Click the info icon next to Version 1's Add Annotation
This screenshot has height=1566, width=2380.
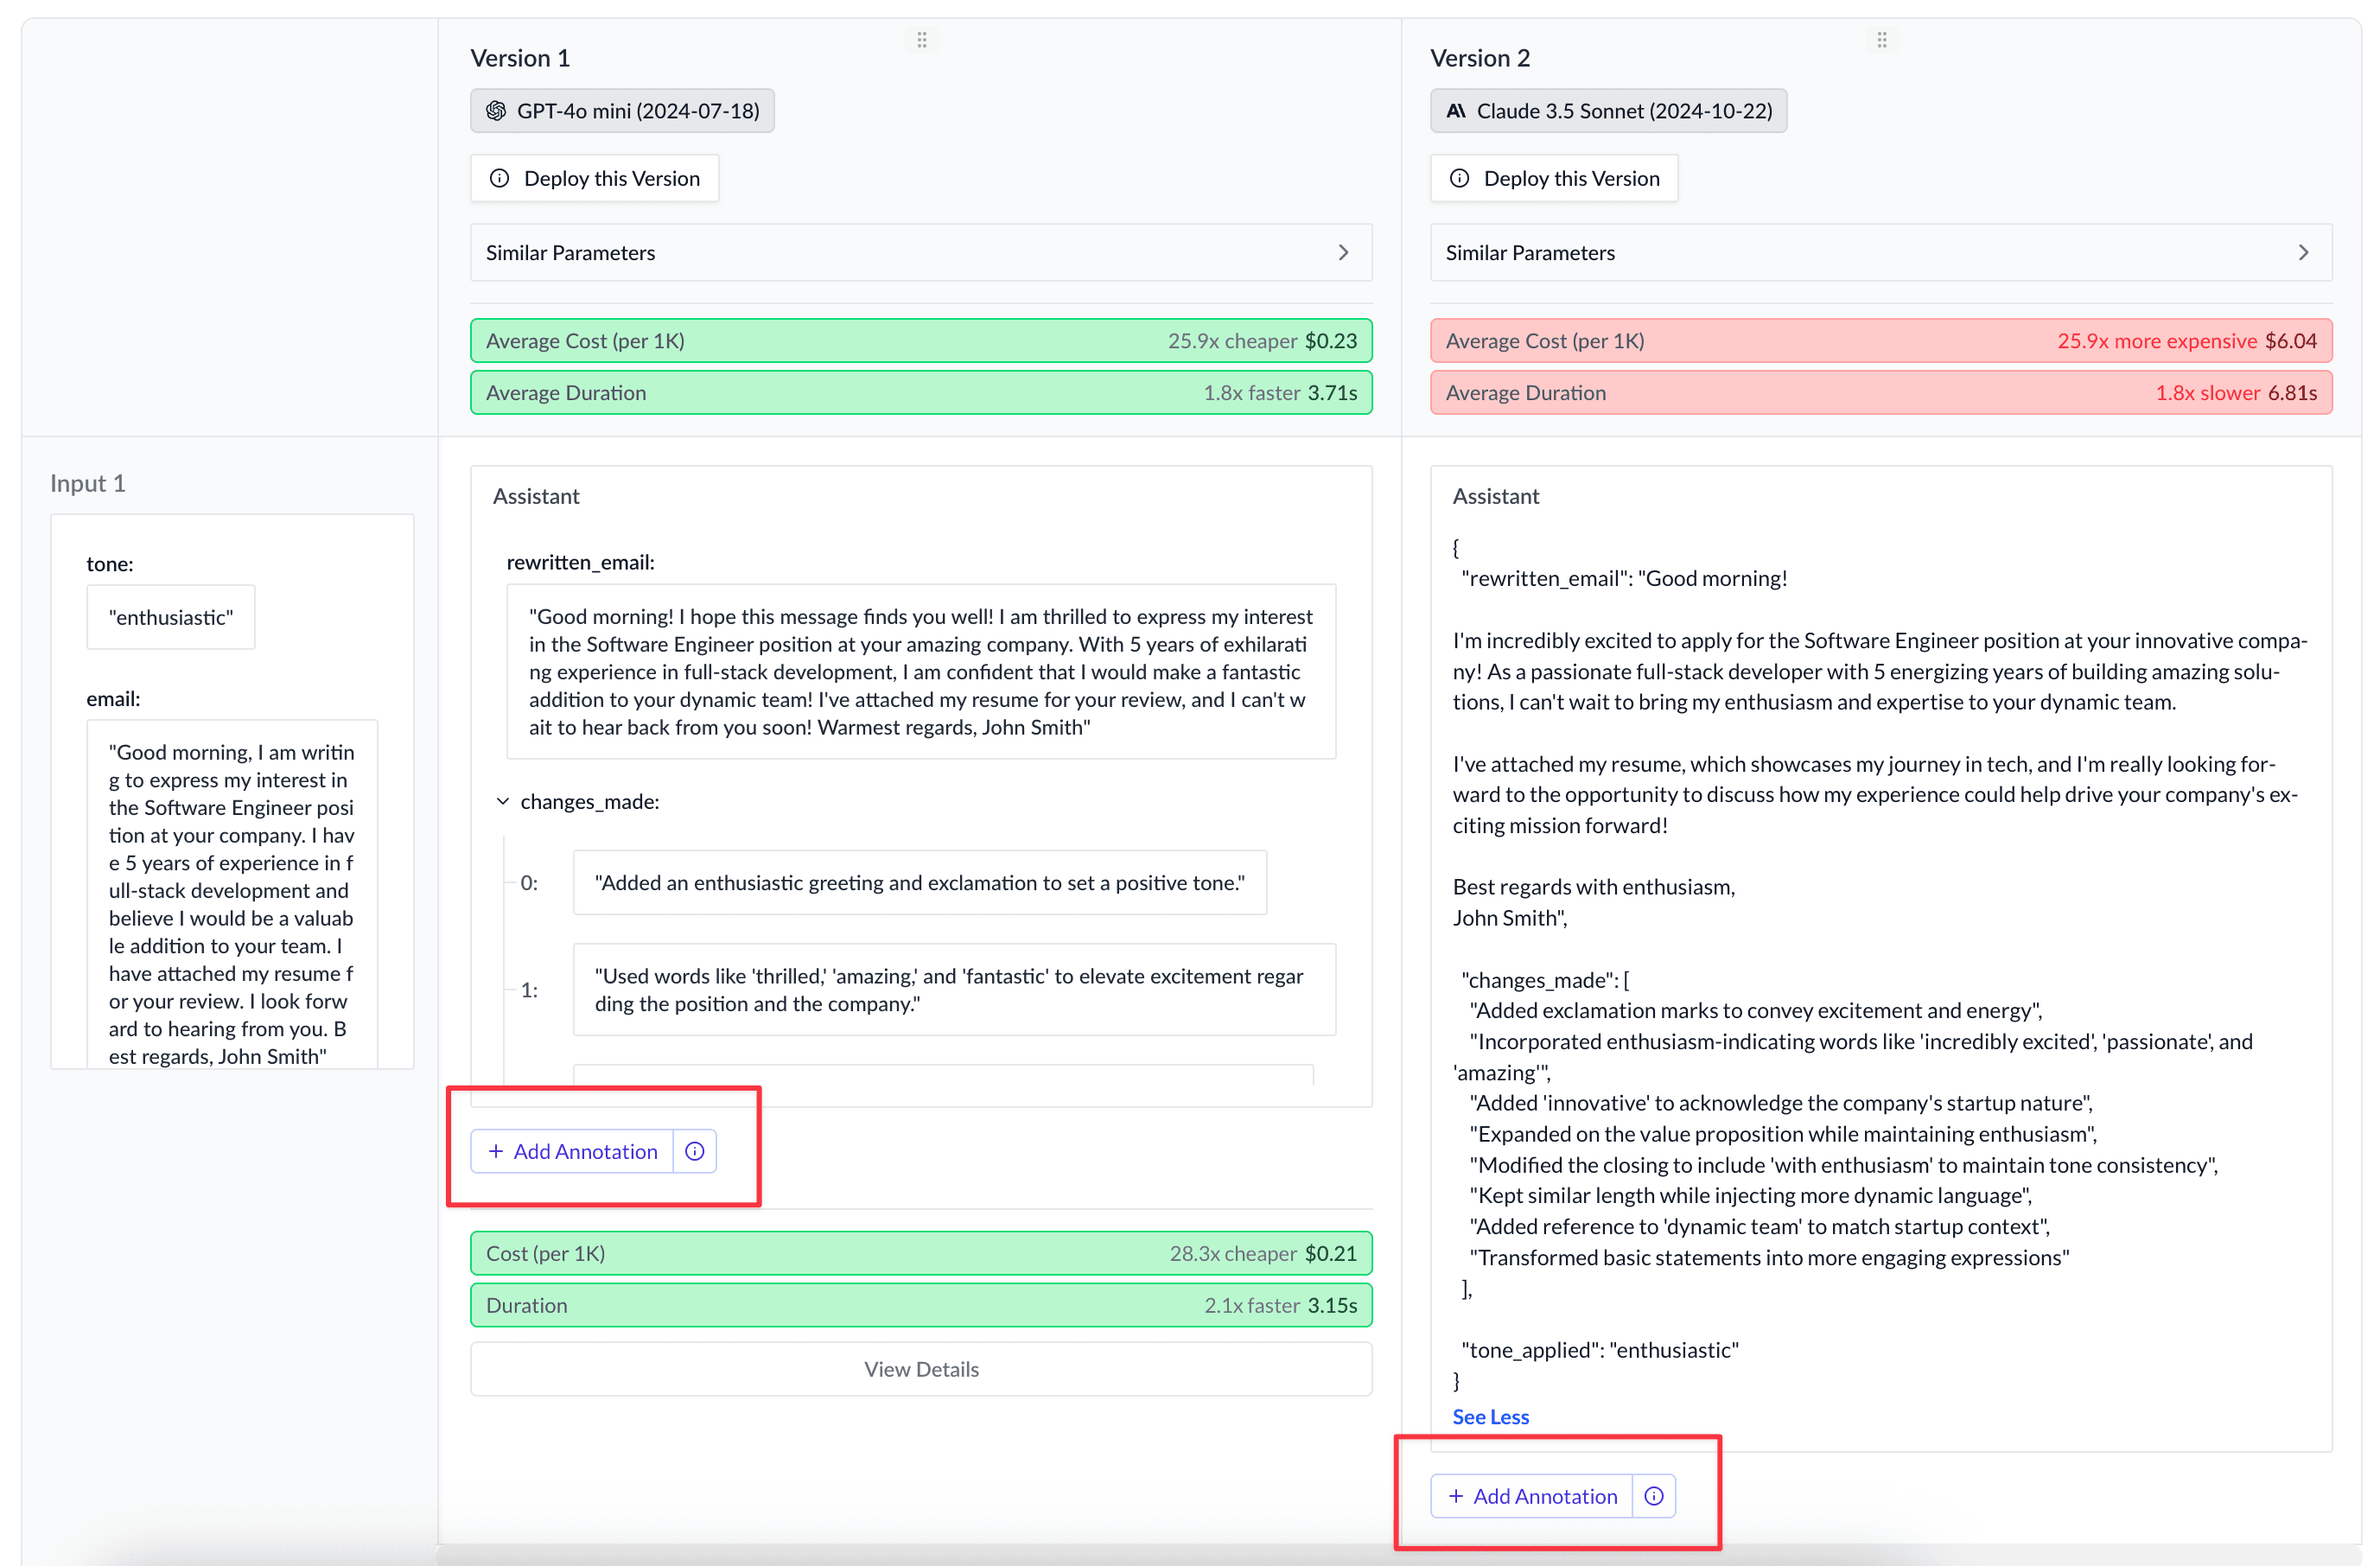693,1151
